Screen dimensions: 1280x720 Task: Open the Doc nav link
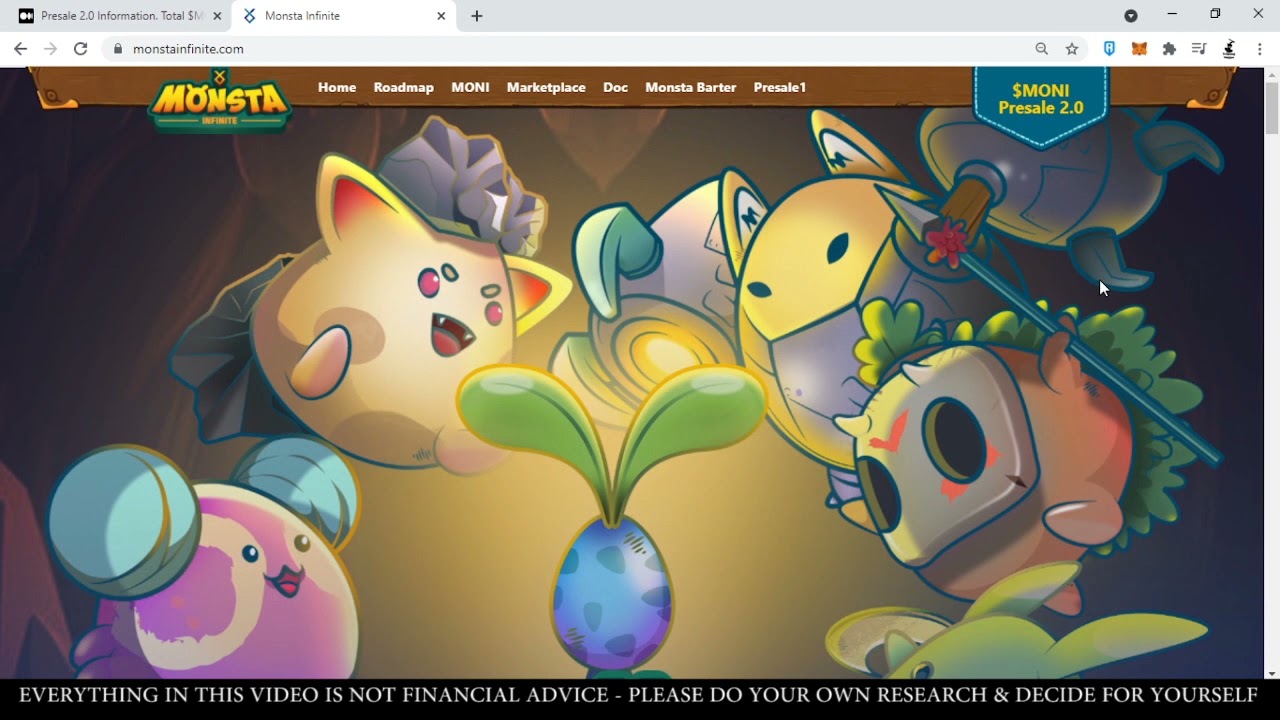(x=616, y=87)
